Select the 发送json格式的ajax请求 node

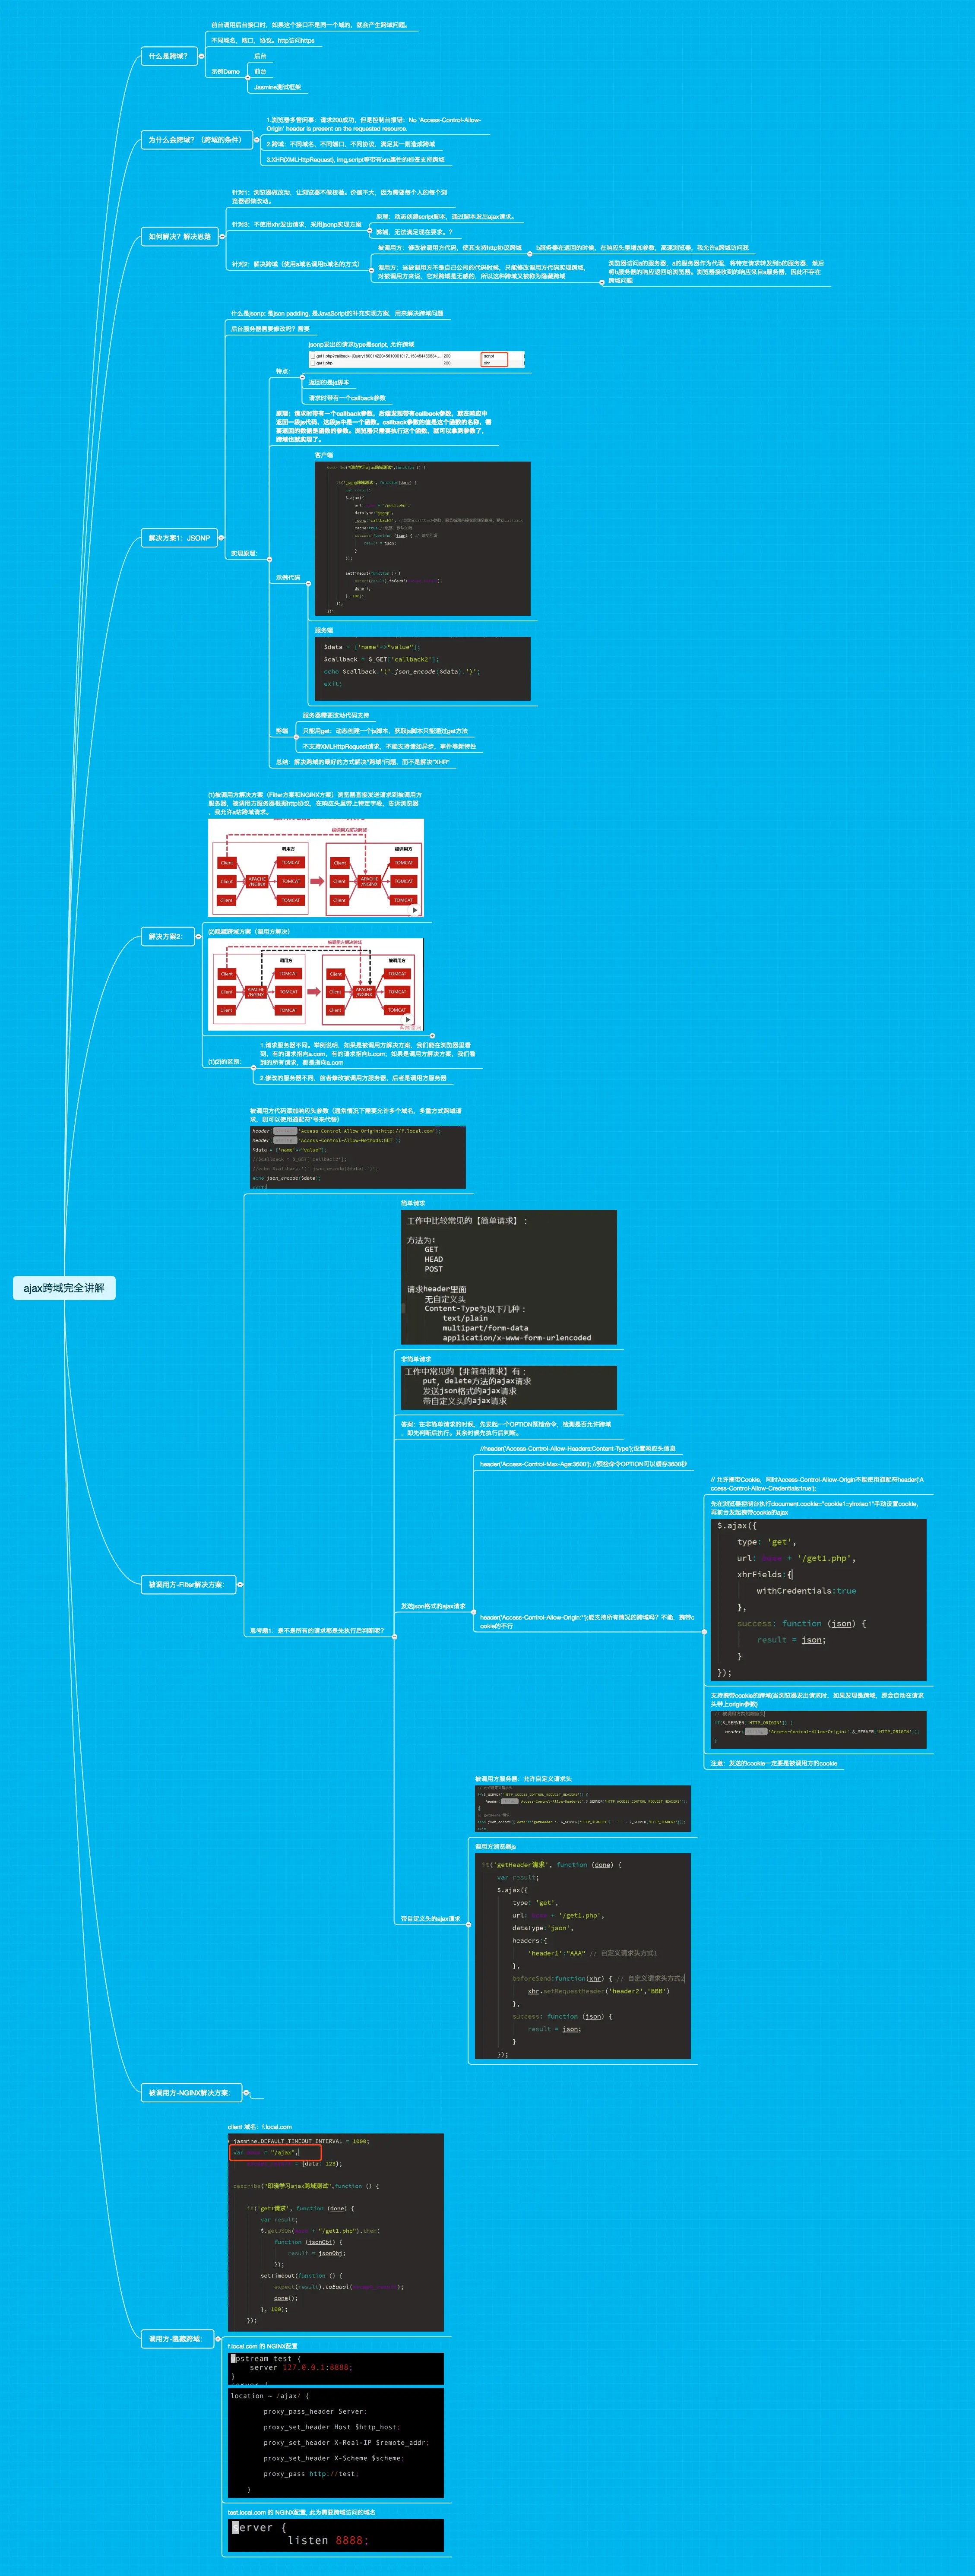433,1606
